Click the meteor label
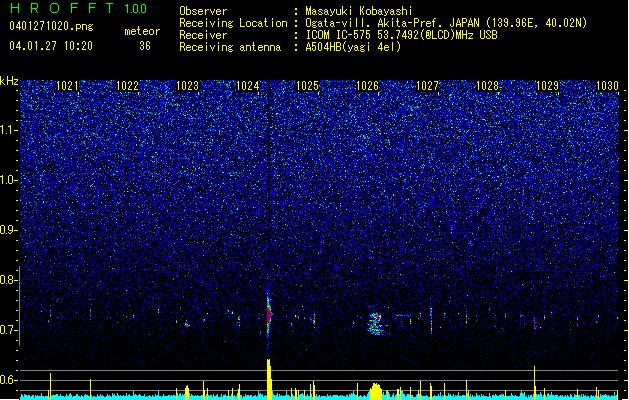 pos(142,31)
